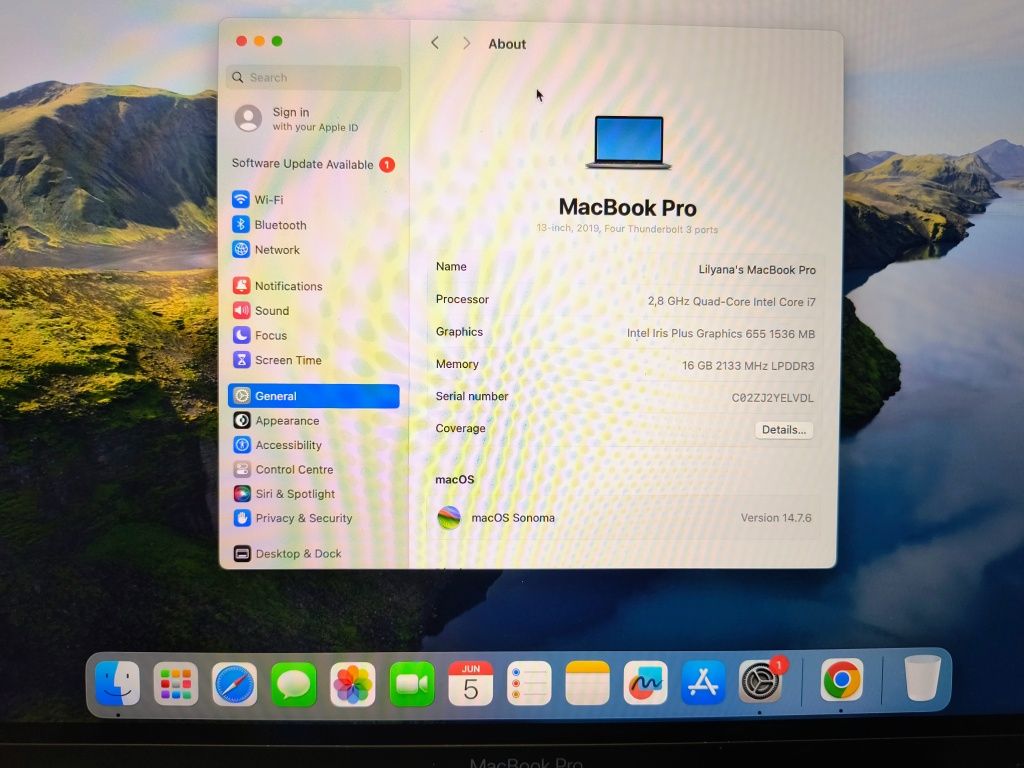Click the MacBook Pro laptop image
The height and width of the screenshot is (768, 1024).
[629, 142]
